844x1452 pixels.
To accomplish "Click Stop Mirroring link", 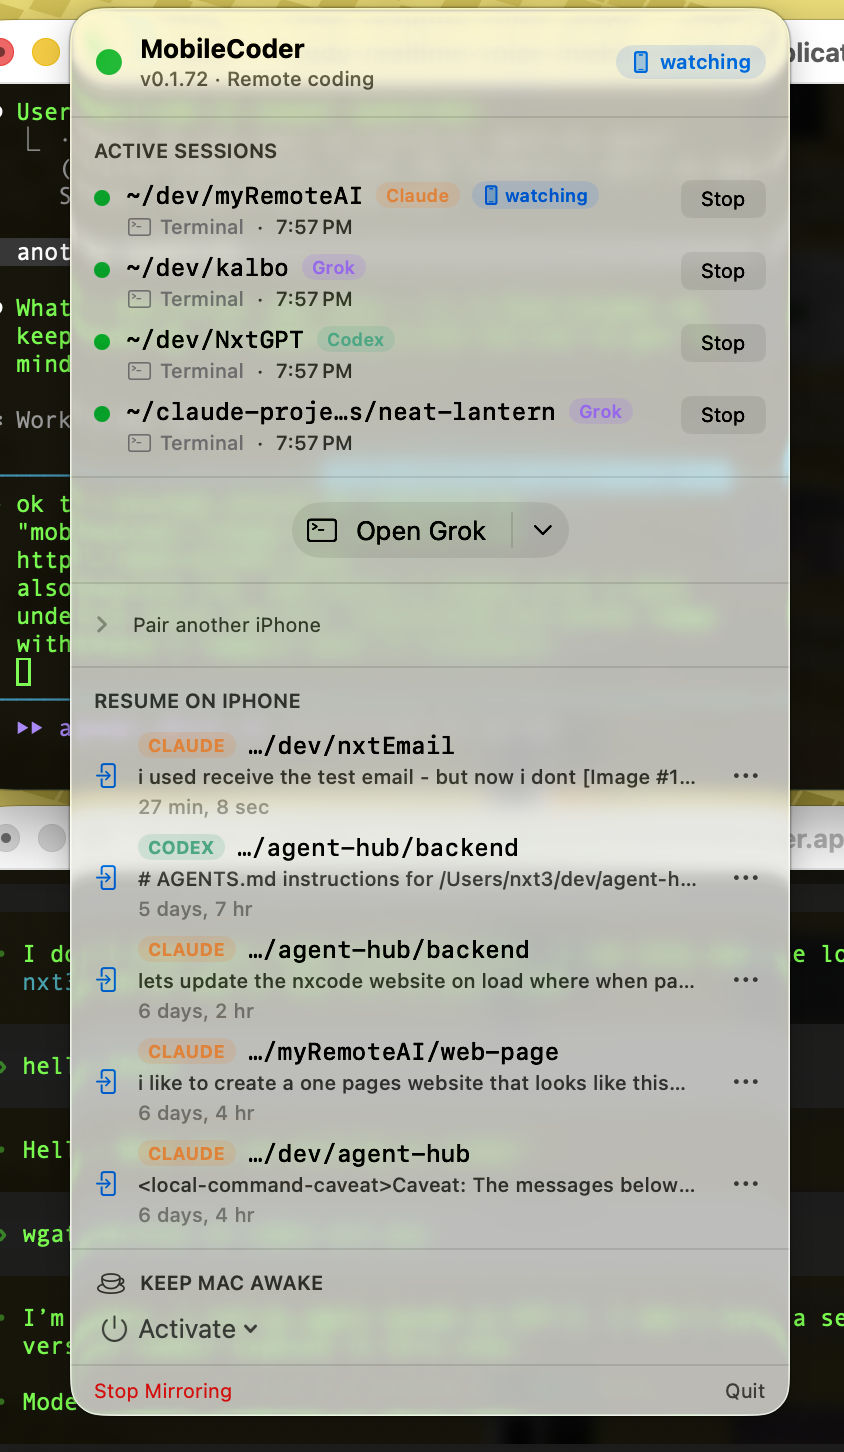I will 163,1391.
